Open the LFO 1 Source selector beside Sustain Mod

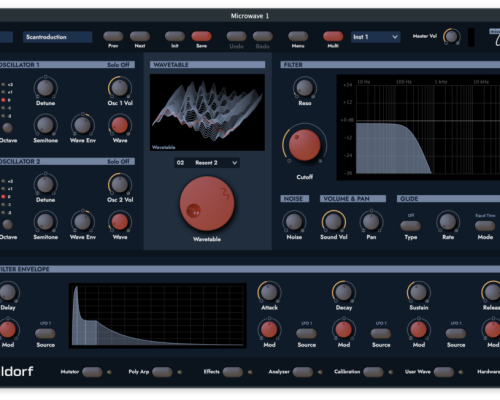pyautogui.click(x=456, y=333)
